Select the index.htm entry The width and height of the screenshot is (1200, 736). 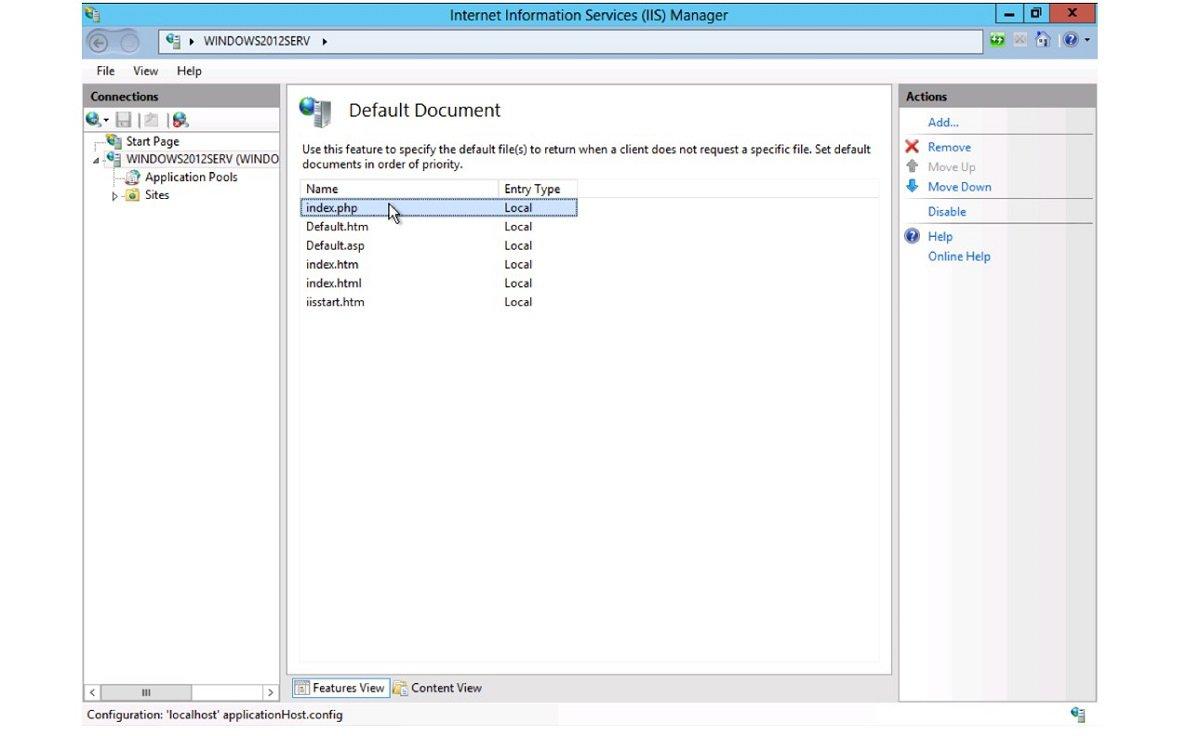(x=439, y=265)
